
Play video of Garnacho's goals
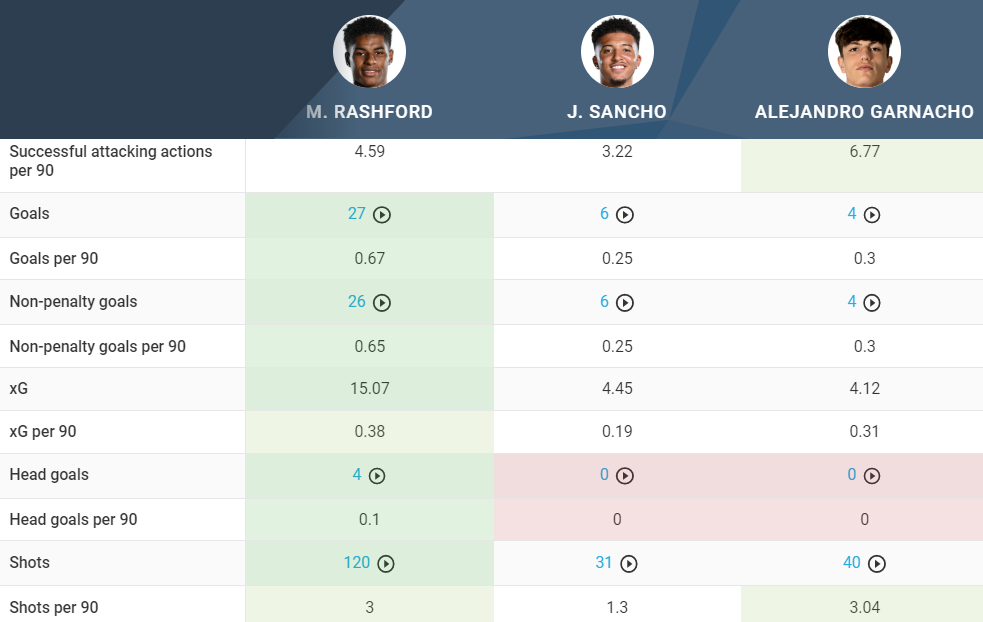[x=872, y=215]
